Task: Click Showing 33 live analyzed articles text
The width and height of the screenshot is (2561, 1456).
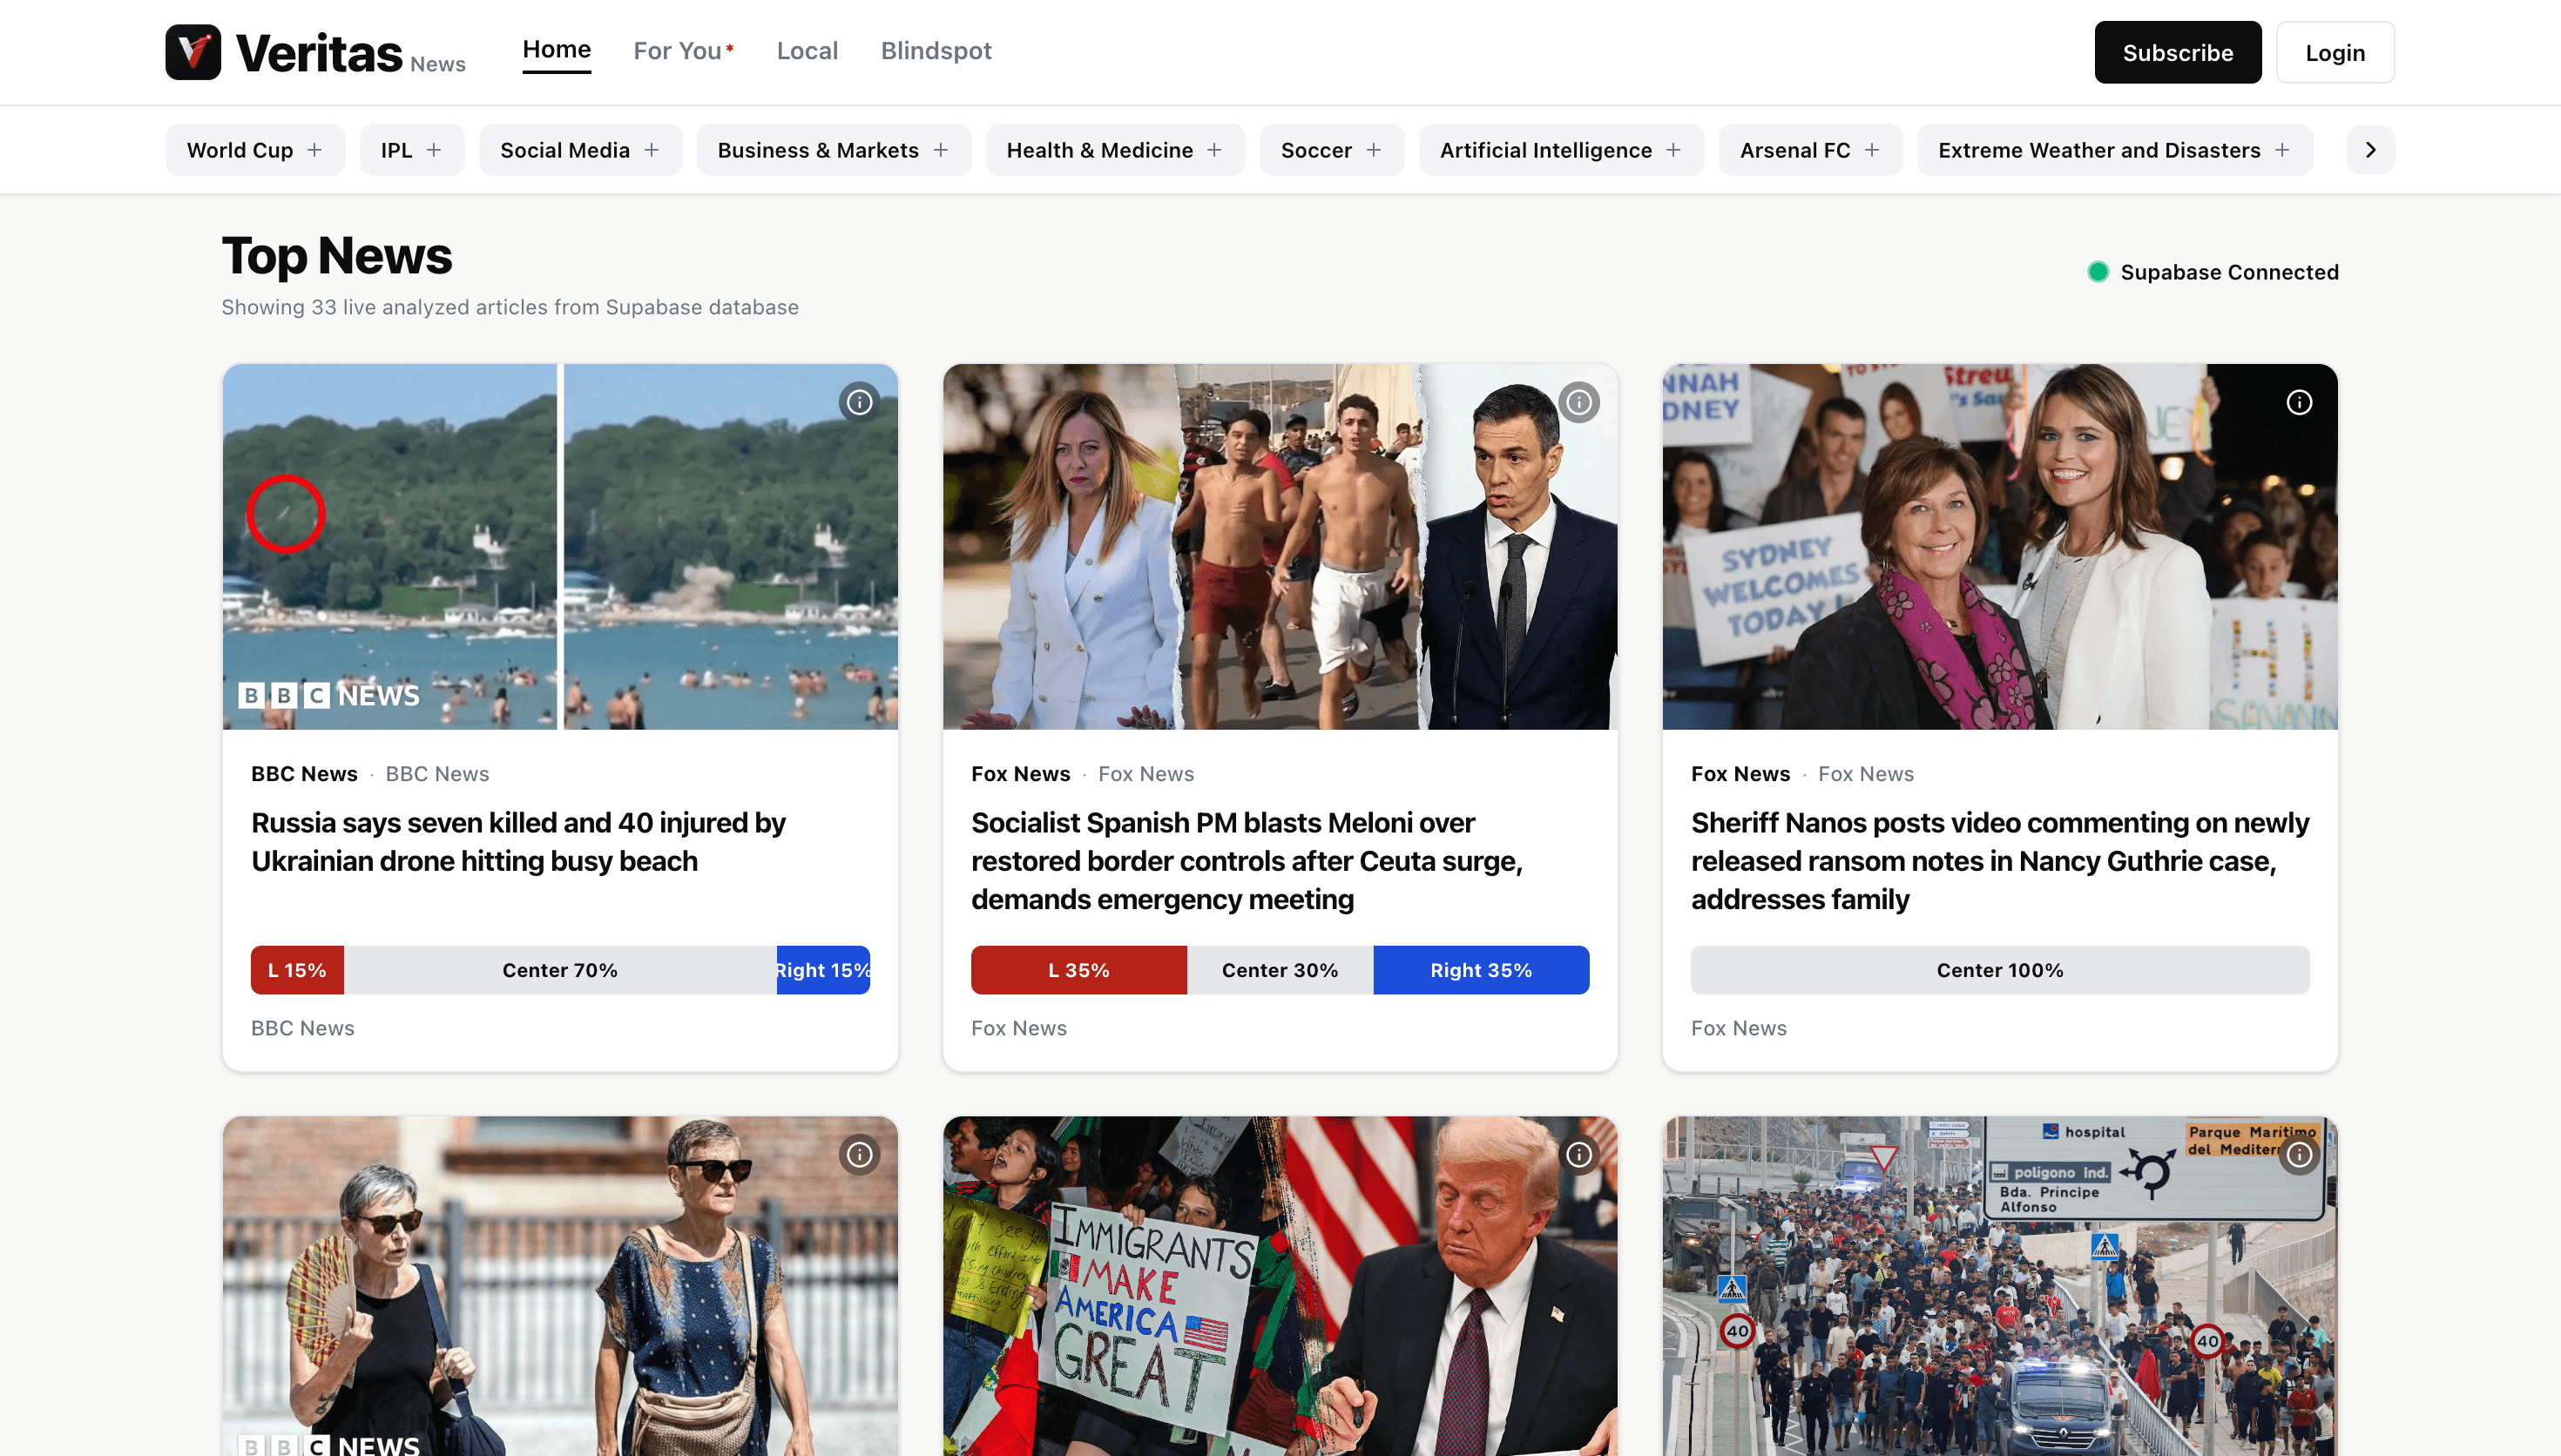Action: click(x=510, y=307)
